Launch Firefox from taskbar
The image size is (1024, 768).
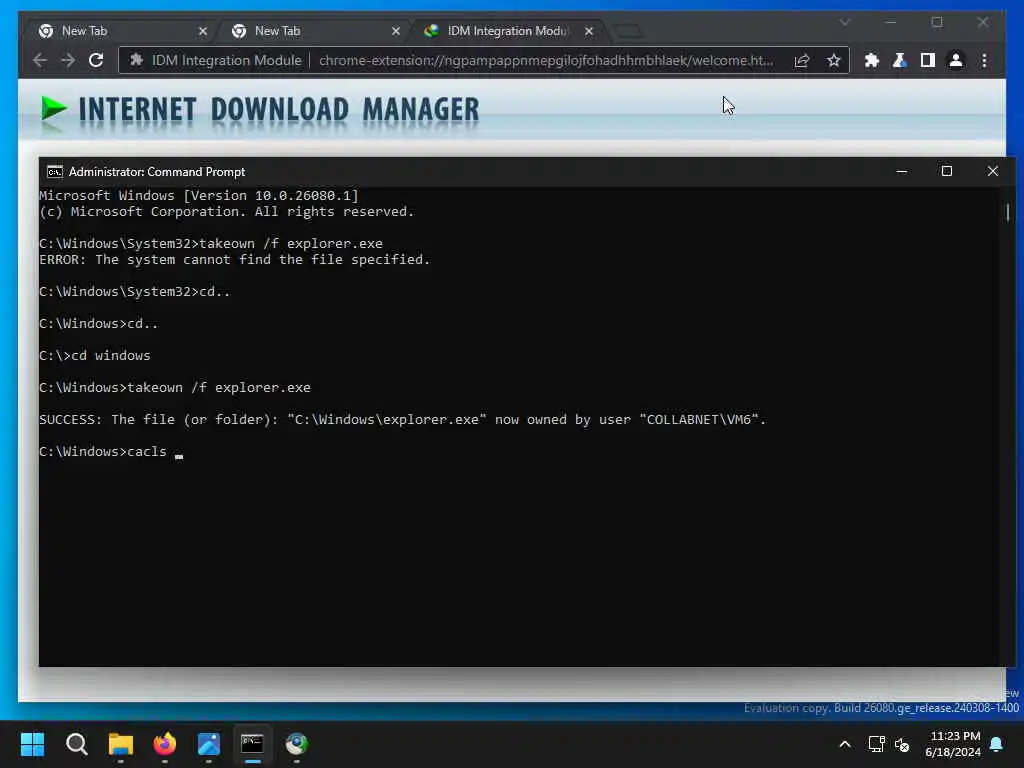[165, 744]
